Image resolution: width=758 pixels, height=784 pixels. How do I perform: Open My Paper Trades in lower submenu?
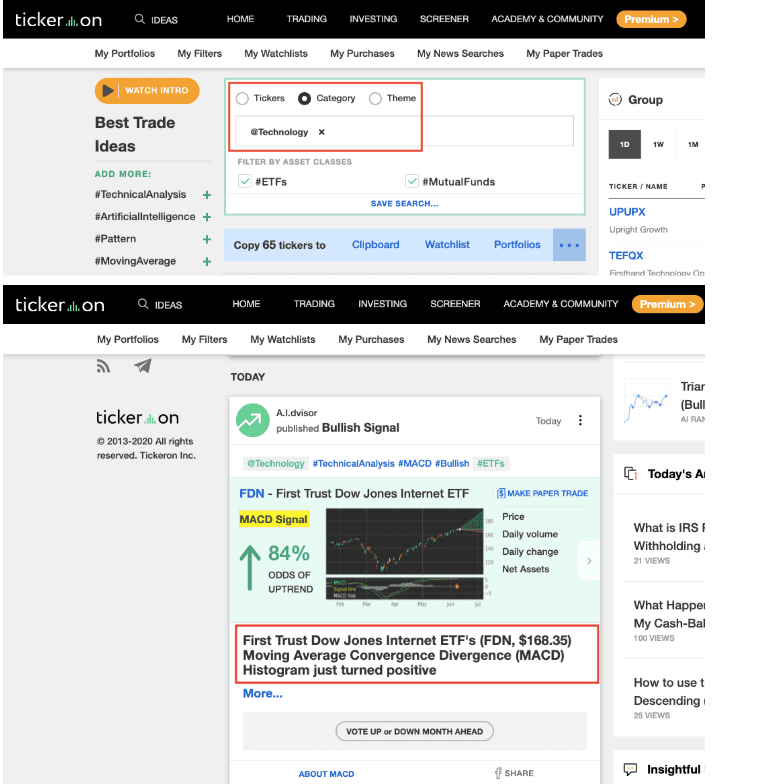(578, 340)
